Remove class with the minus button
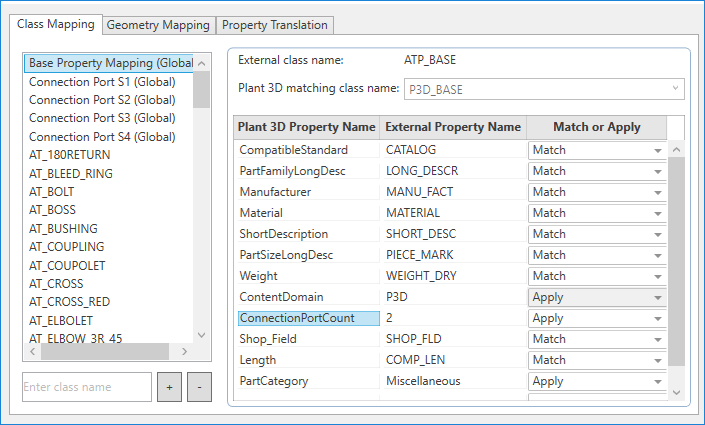705x425 pixels. [x=199, y=387]
